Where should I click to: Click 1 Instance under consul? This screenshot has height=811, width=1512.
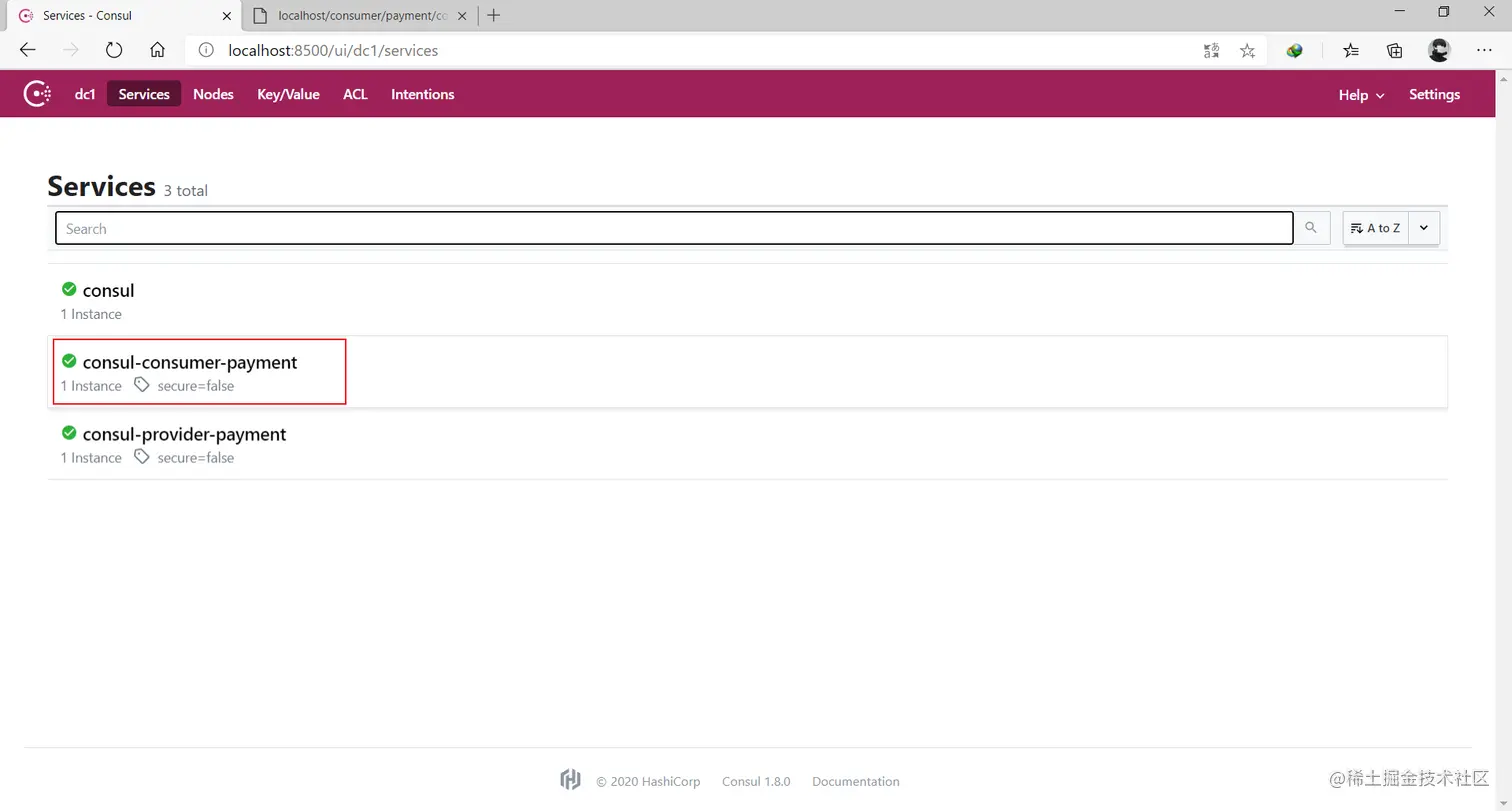tap(91, 314)
